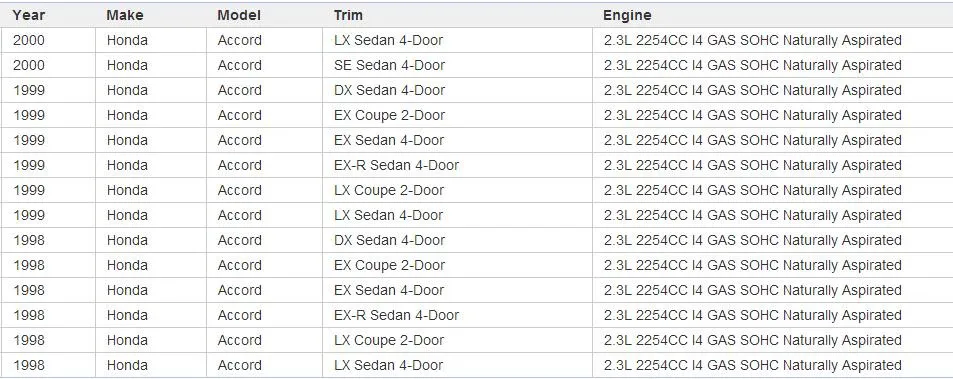The width and height of the screenshot is (953, 379).
Task: Select the 1999 EX-R Sedan 4-Door trim cell
Action: (457, 165)
